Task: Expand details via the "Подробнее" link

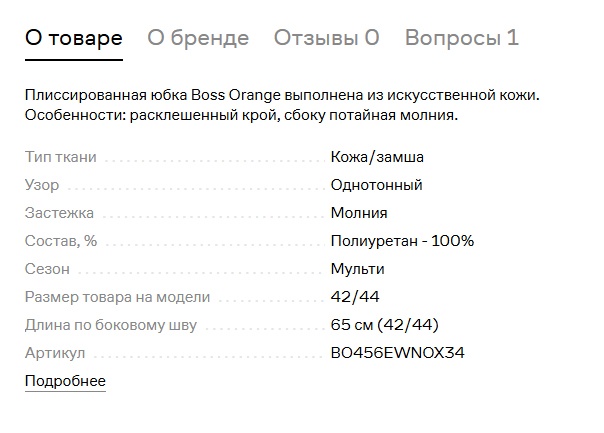Action: (x=65, y=381)
